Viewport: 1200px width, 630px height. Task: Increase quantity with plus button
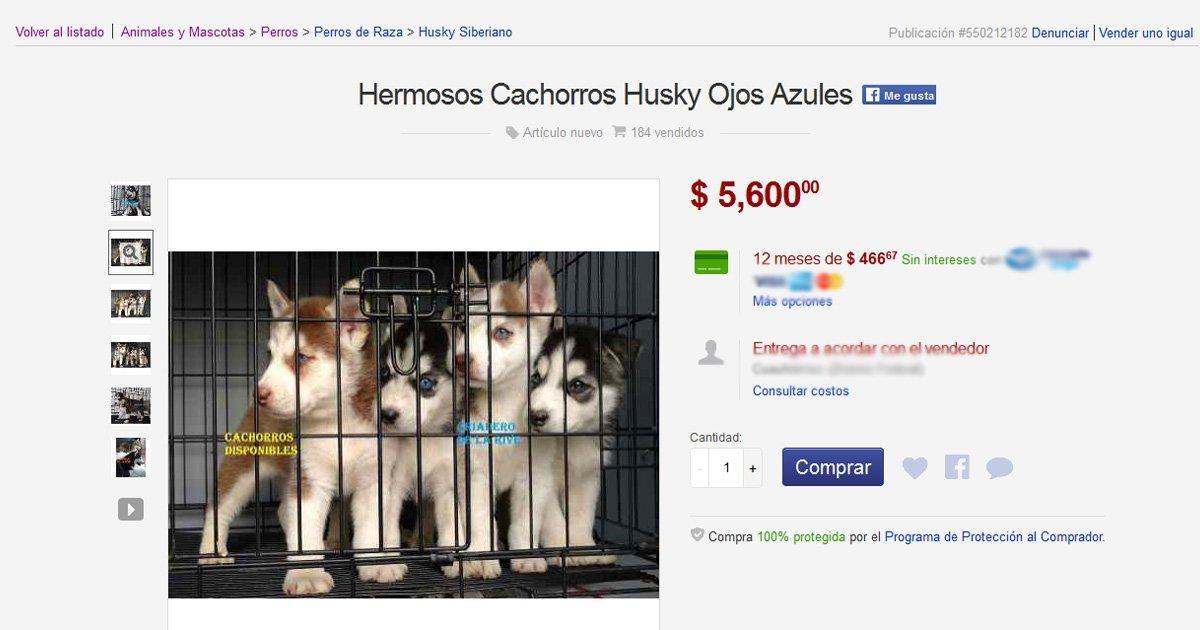point(752,468)
